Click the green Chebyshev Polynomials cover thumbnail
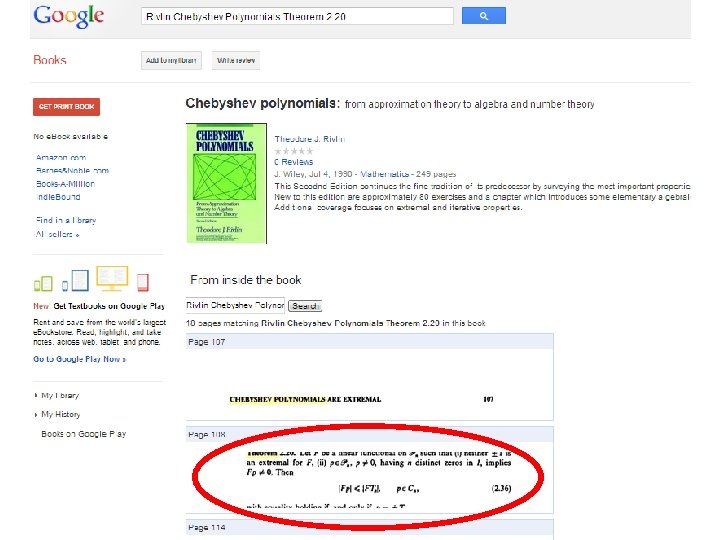The image size is (720, 540). [x=226, y=183]
